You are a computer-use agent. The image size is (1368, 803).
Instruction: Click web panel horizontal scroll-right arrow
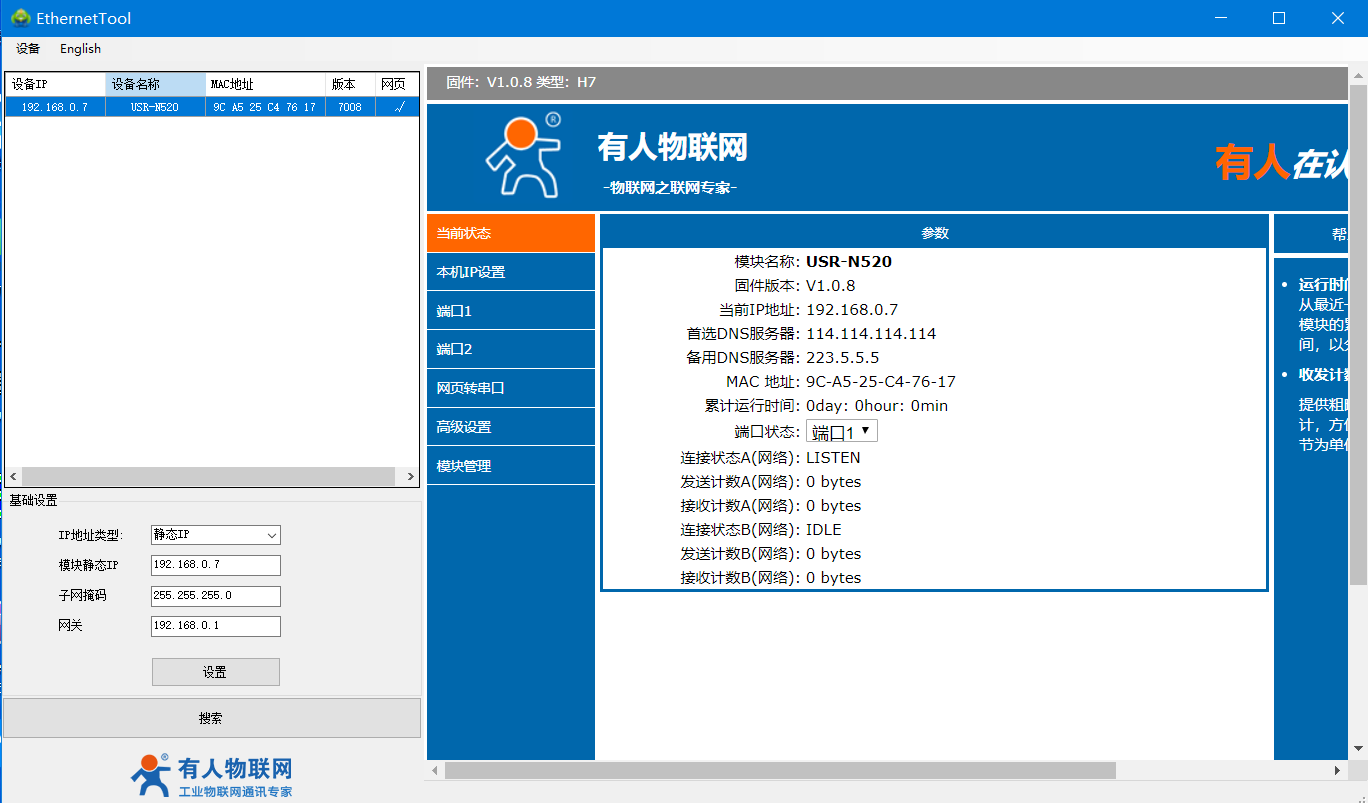coord(1338,770)
